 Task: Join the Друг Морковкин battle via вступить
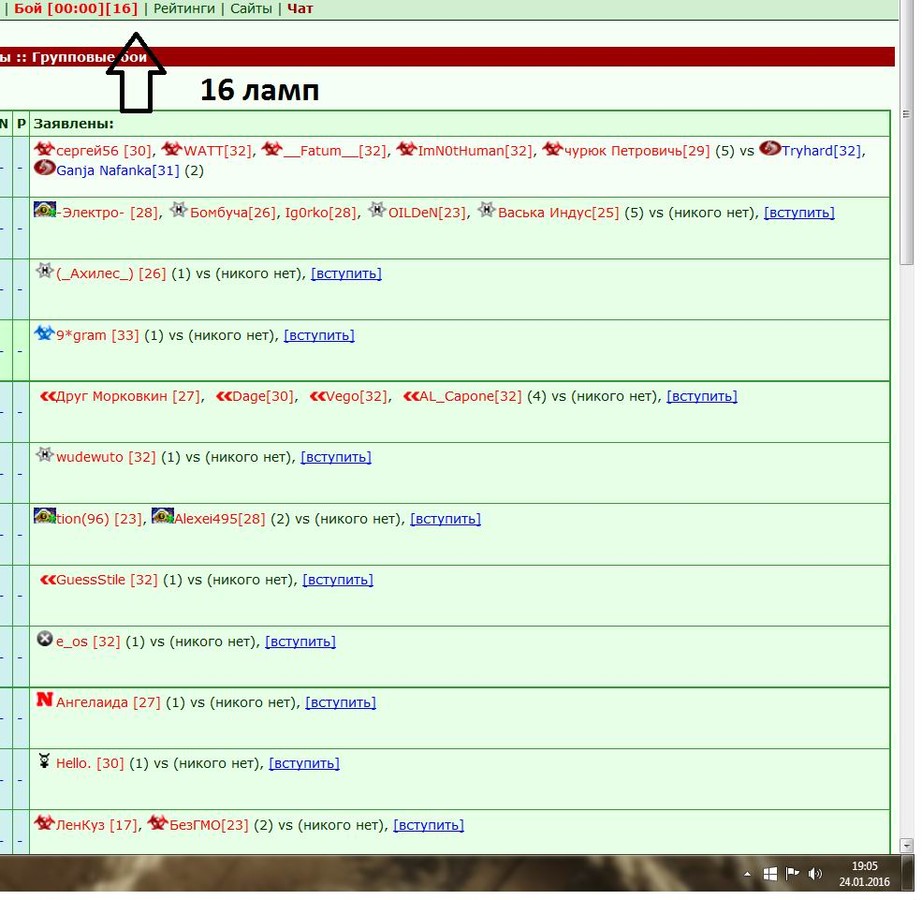(x=702, y=397)
